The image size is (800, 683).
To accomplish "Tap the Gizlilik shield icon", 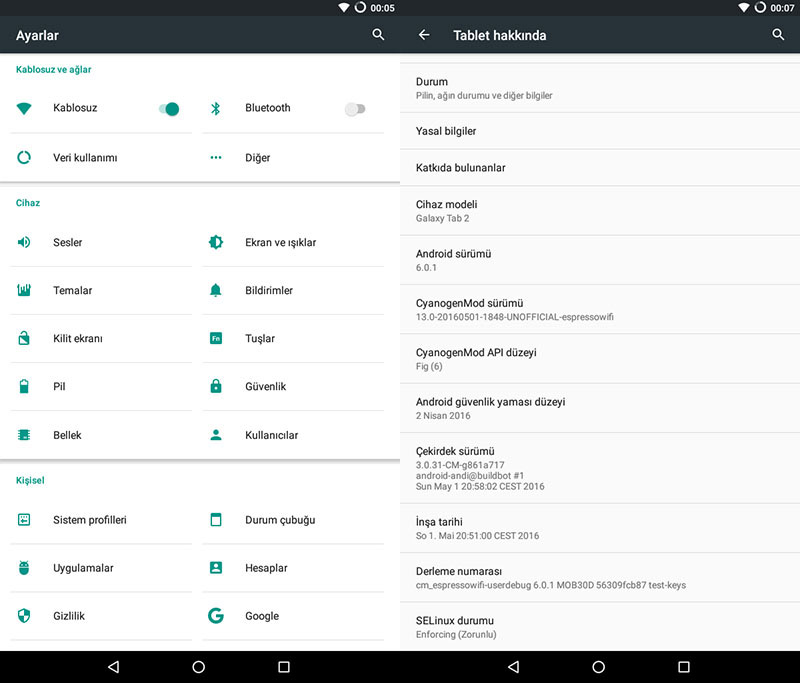I will pyautogui.click(x=24, y=616).
